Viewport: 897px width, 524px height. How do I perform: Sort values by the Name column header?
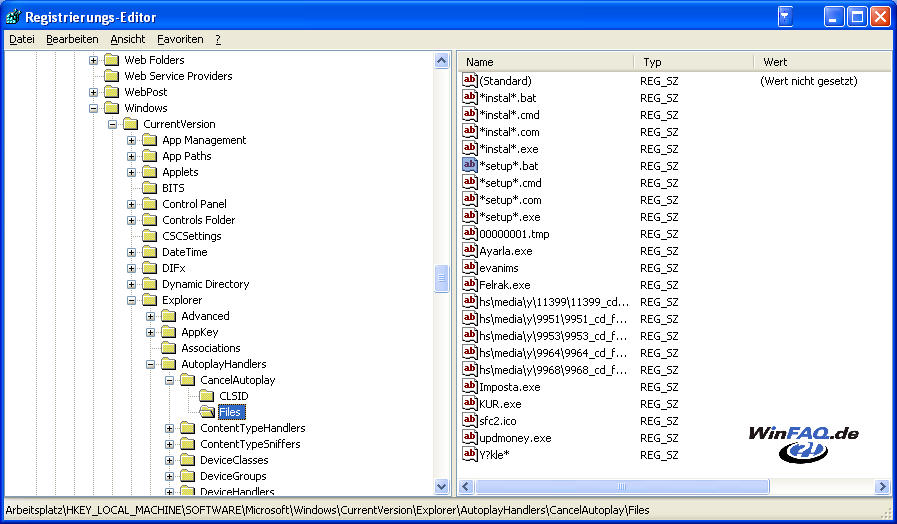click(x=545, y=62)
